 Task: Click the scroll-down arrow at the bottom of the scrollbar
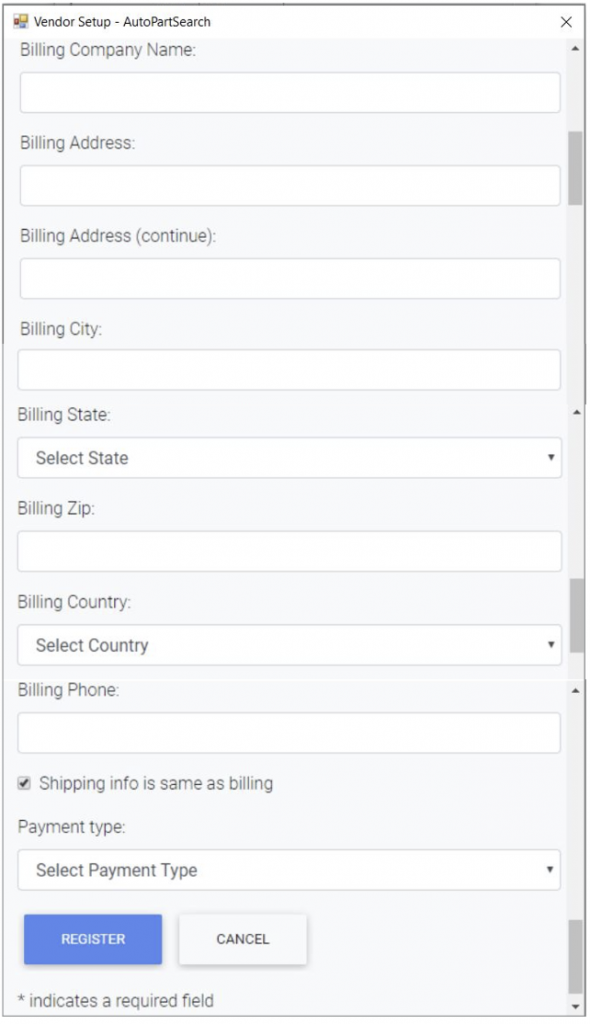click(x=576, y=1006)
